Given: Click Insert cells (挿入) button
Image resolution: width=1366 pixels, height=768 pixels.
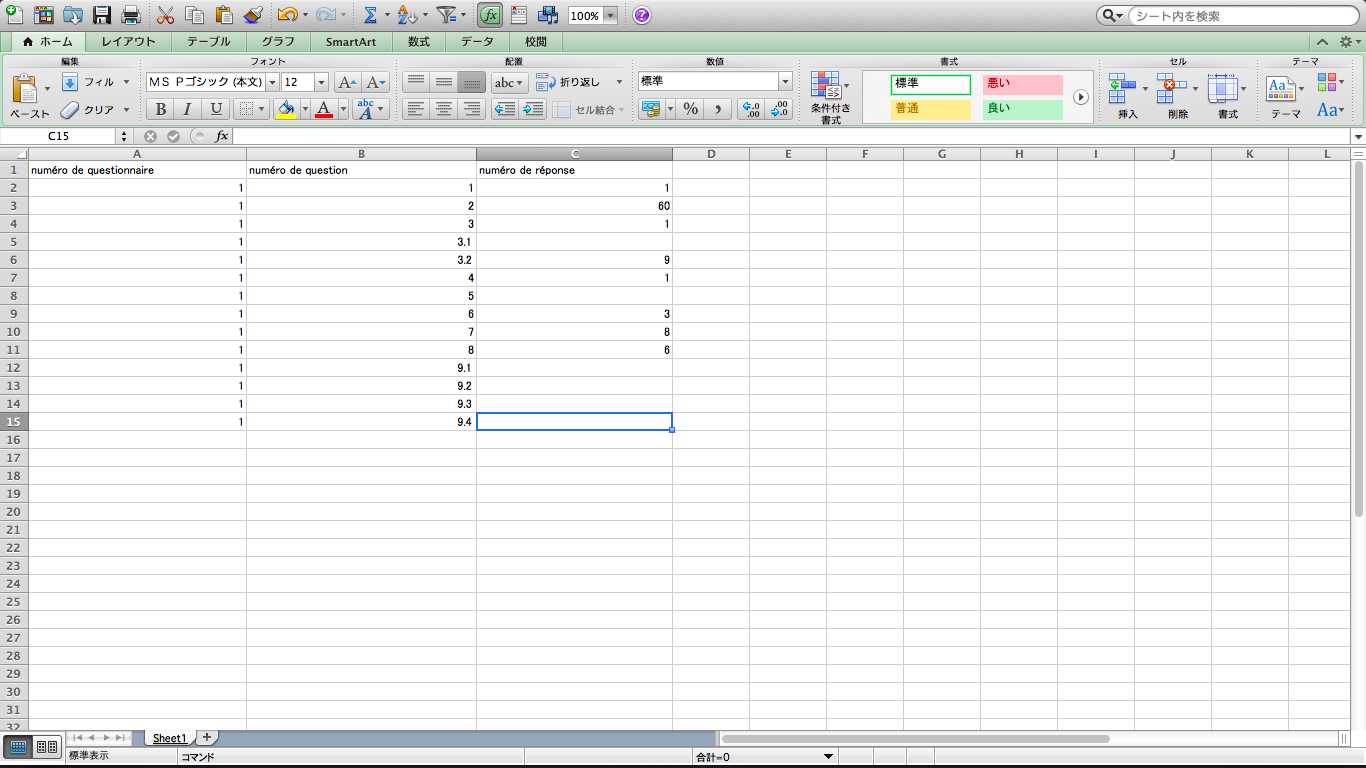Looking at the screenshot, I should 1129,97.
